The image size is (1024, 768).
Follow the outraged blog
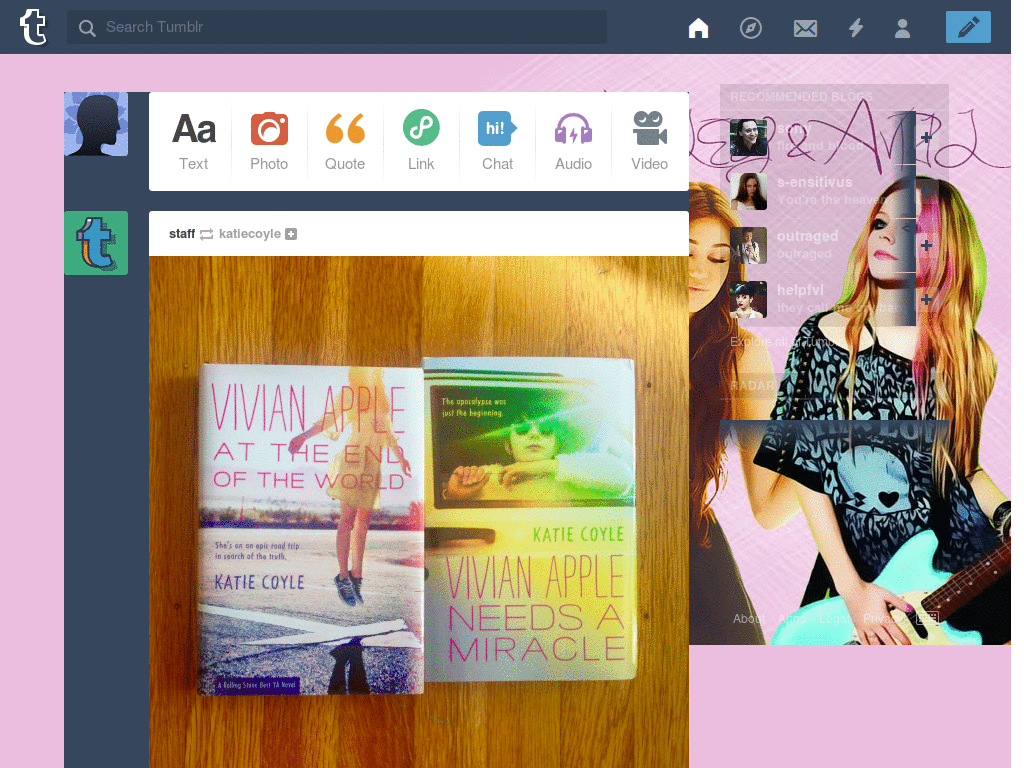[926, 245]
